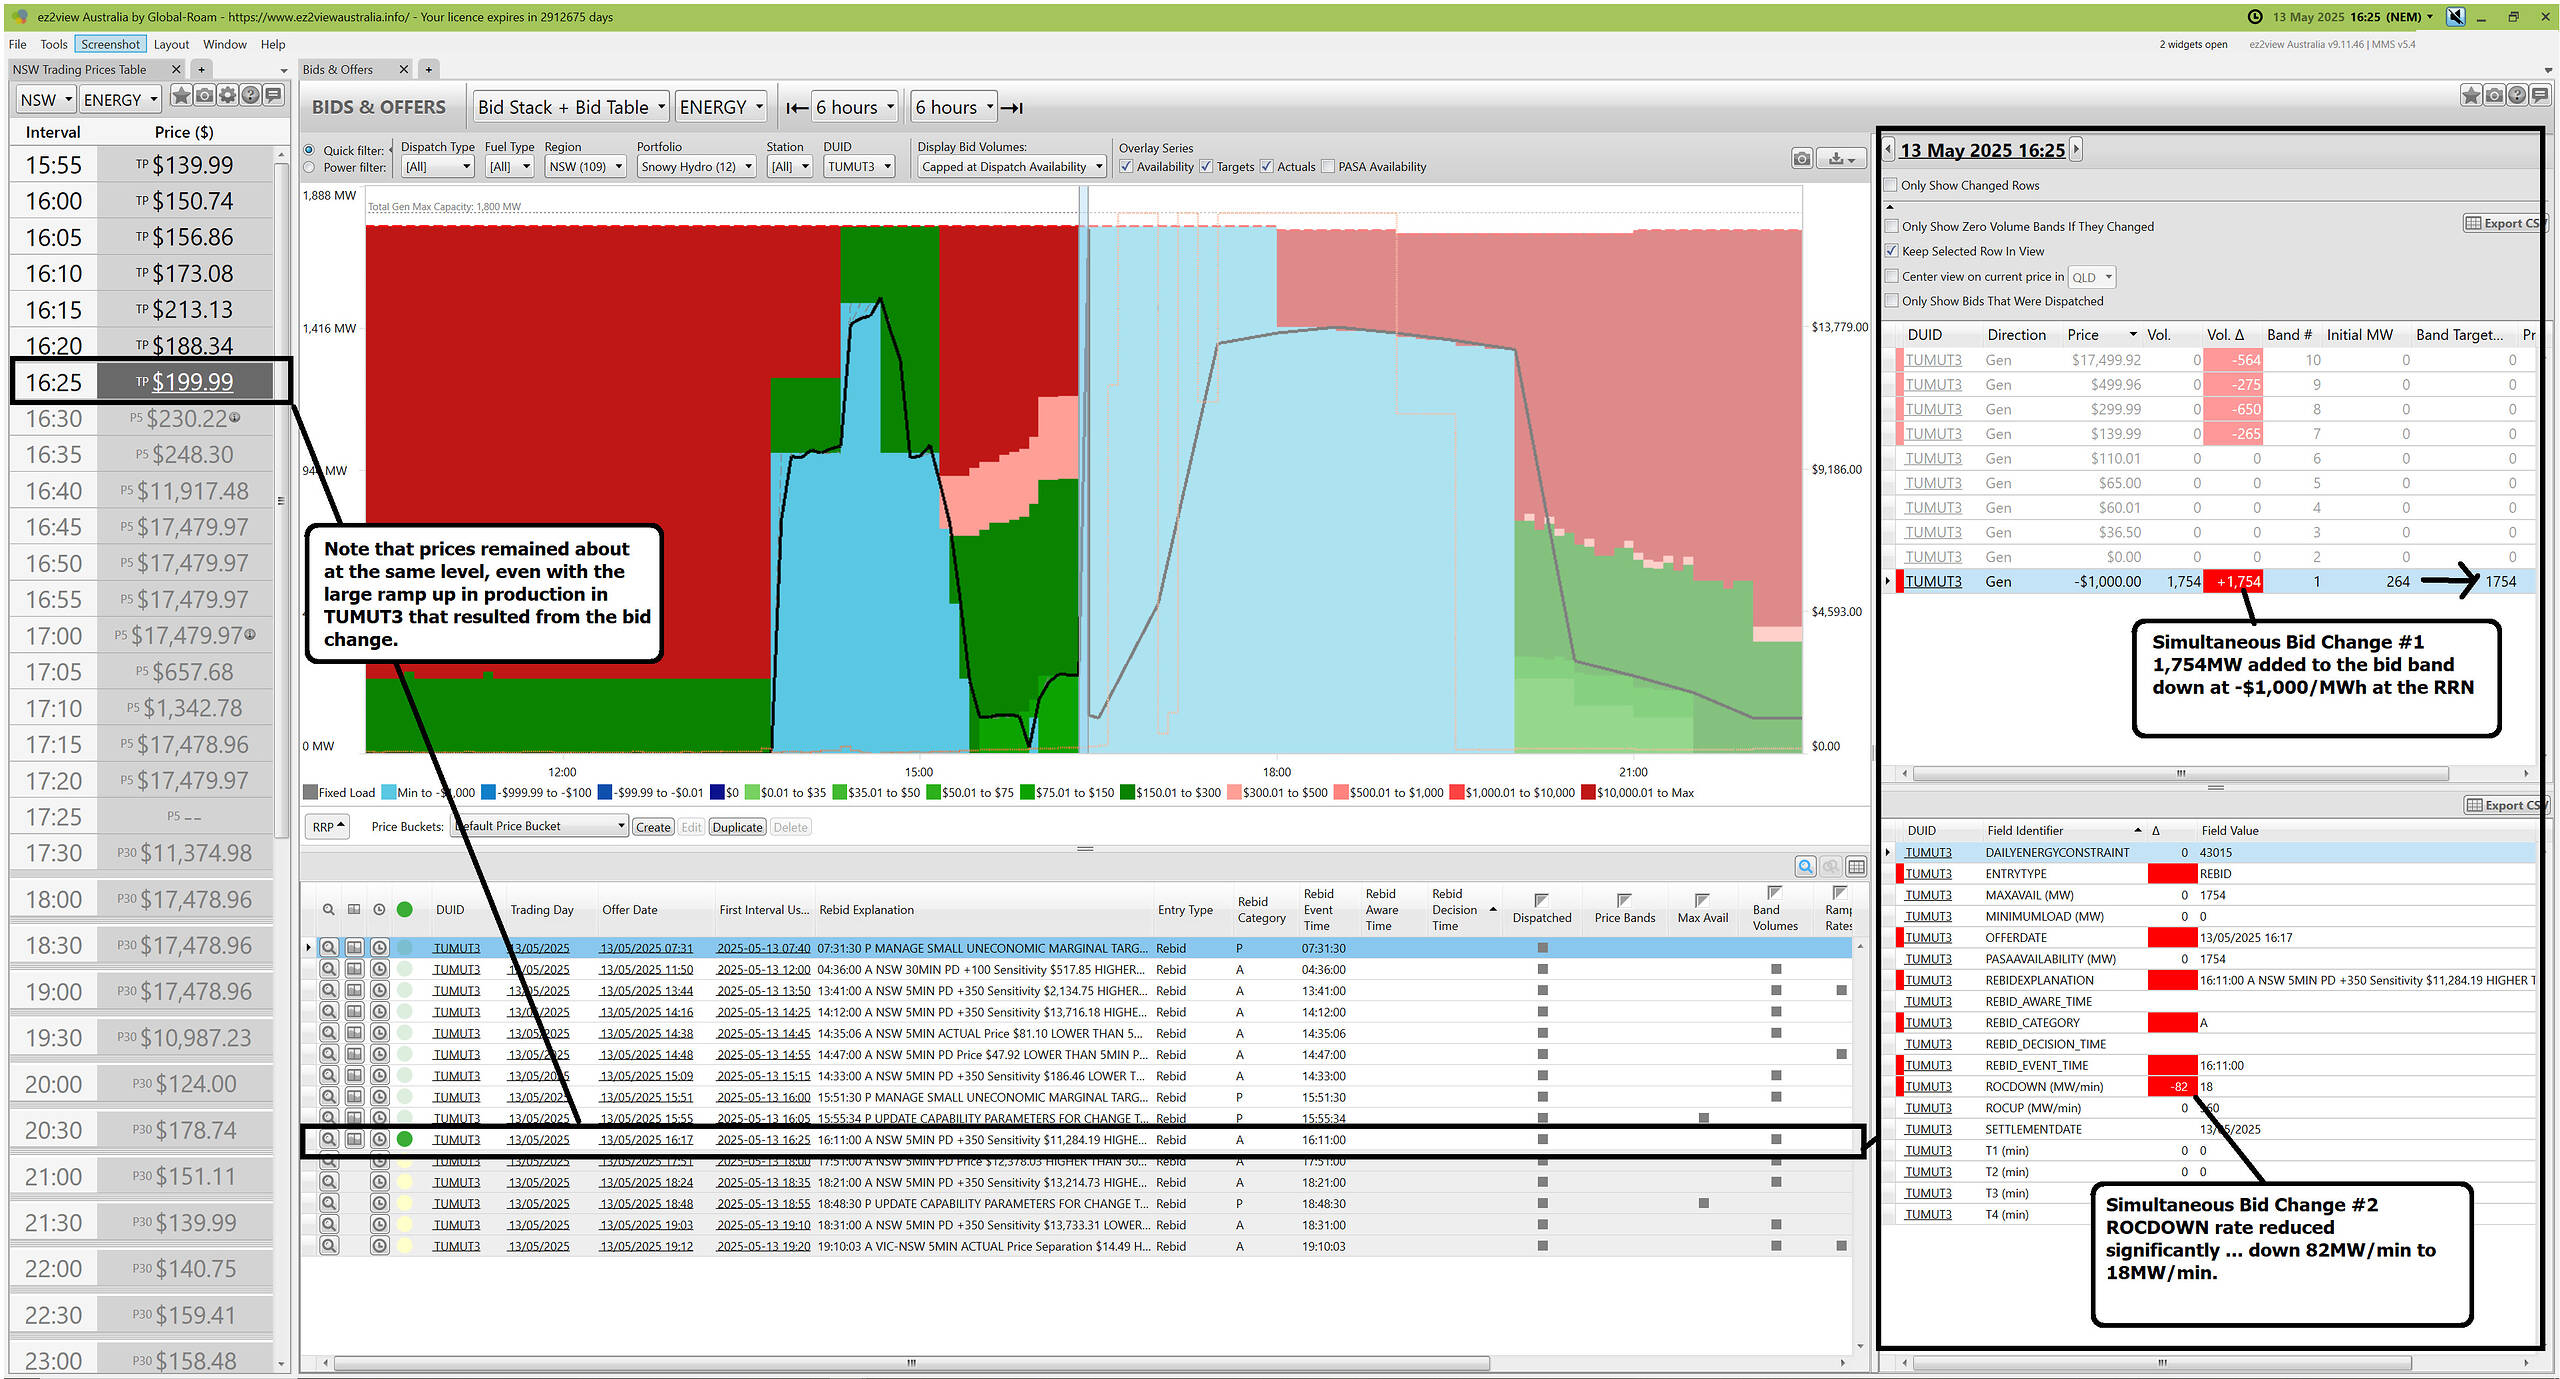
Task: Click the TUMUT3 link in the $17,499.92 row
Action: coord(1933,360)
